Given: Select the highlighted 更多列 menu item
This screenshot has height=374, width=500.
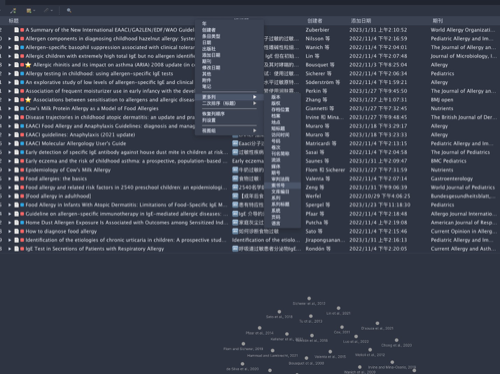Looking at the screenshot, I should click(x=229, y=97).
